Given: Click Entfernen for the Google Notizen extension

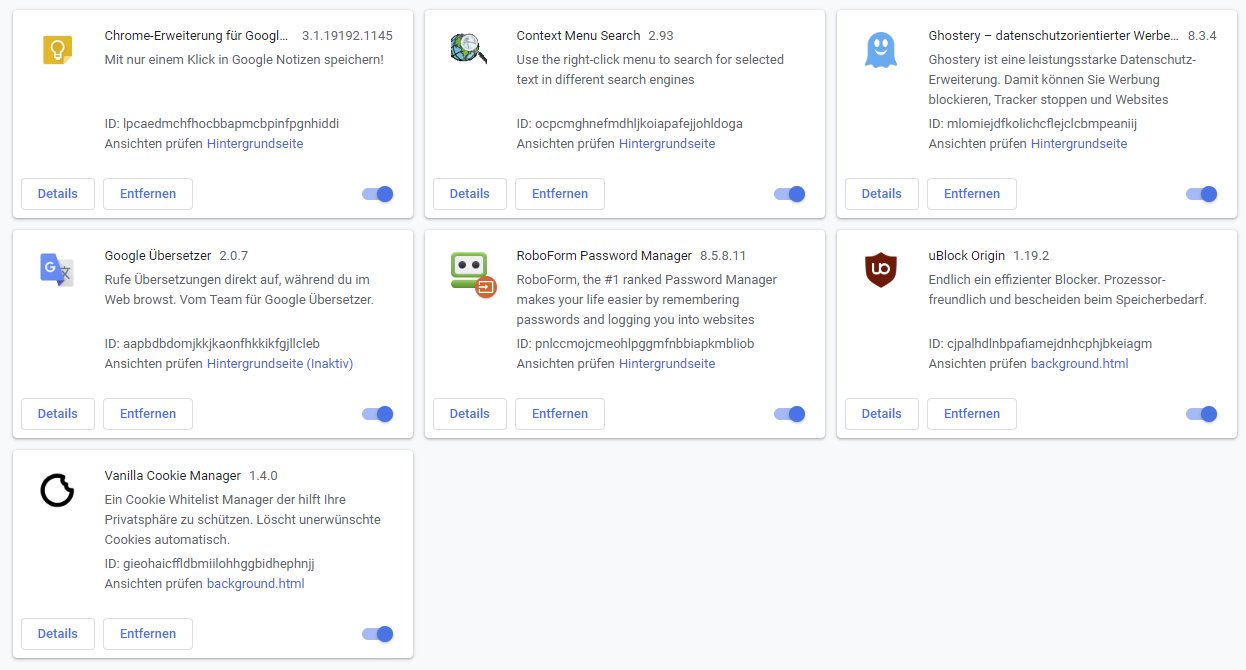Looking at the screenshot, I should (x=148, y=194).
